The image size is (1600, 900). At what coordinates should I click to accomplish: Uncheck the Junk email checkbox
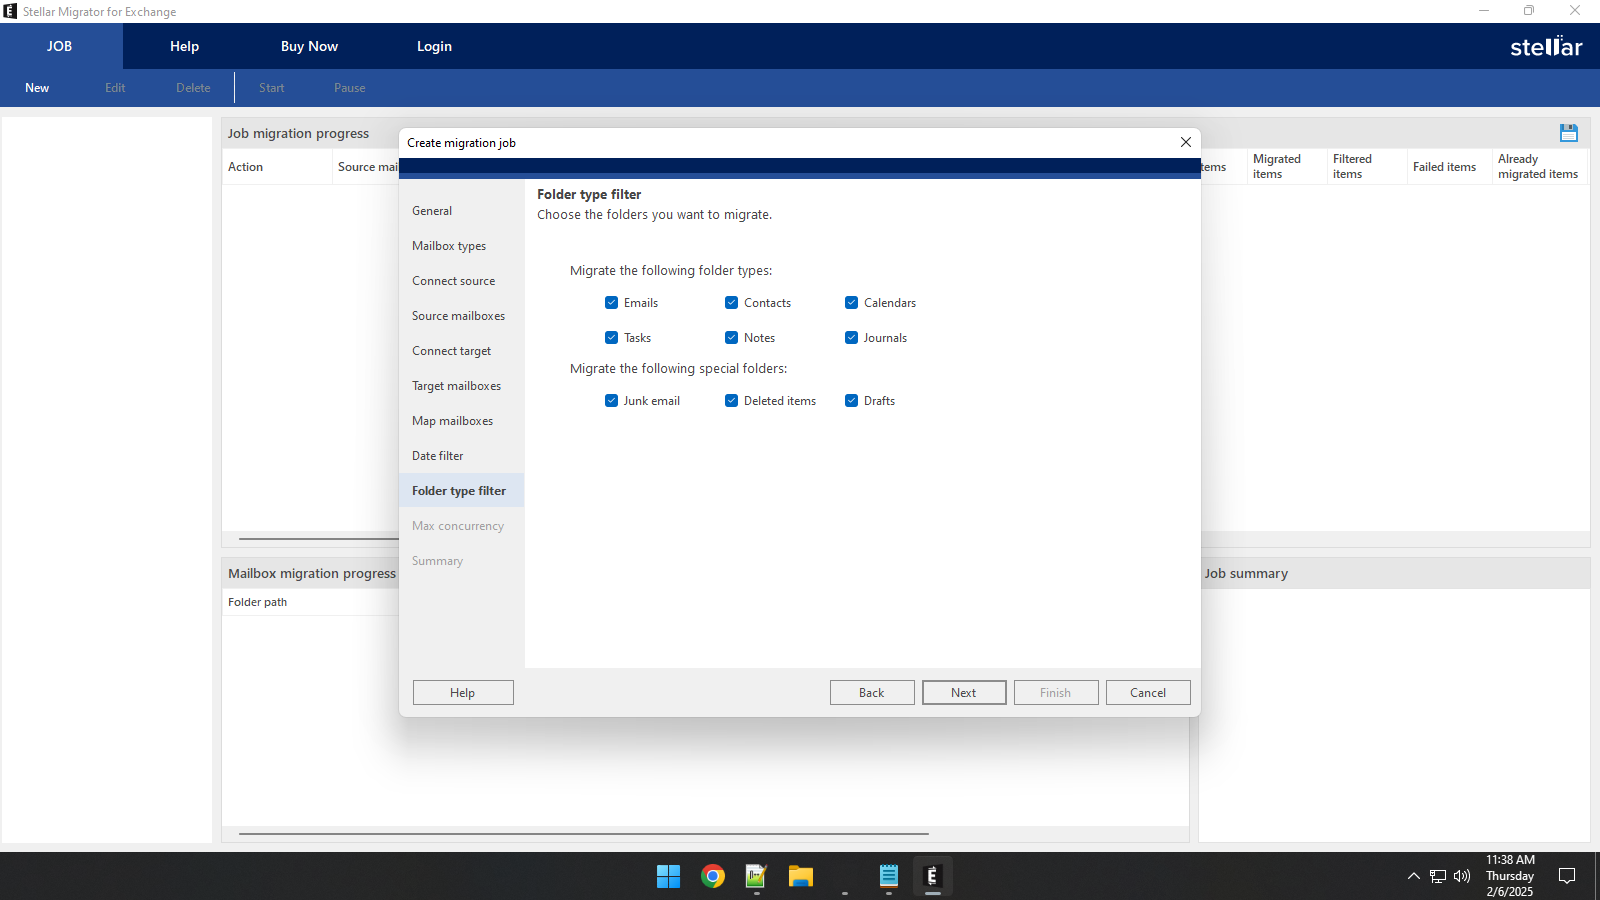tap(611, 401)
